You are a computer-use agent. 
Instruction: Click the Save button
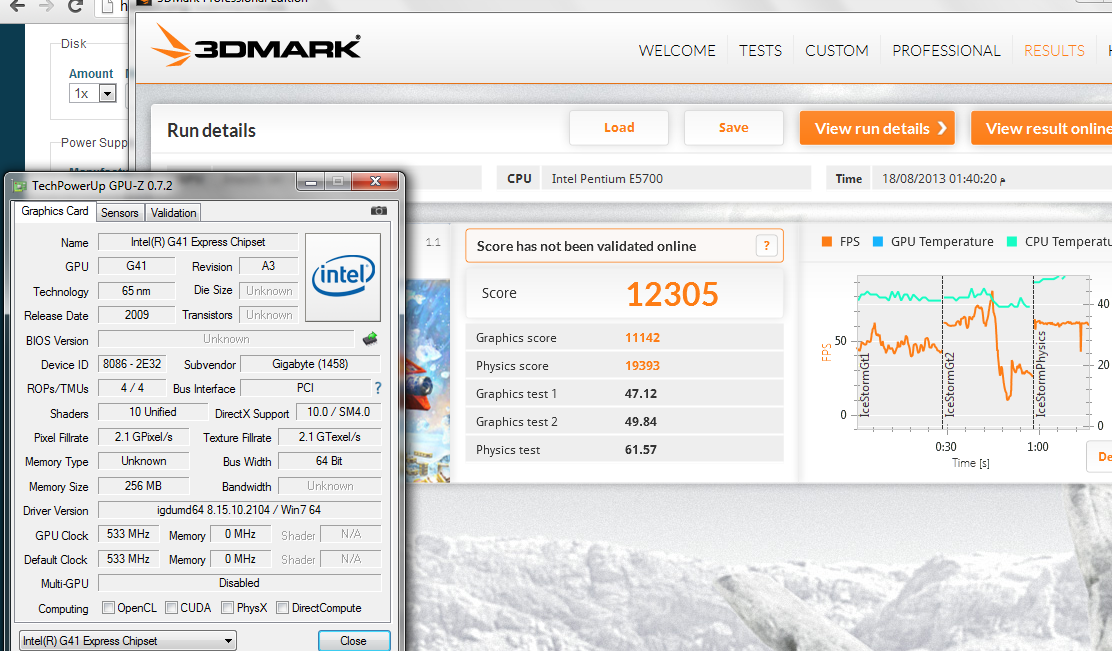[733, 128]
